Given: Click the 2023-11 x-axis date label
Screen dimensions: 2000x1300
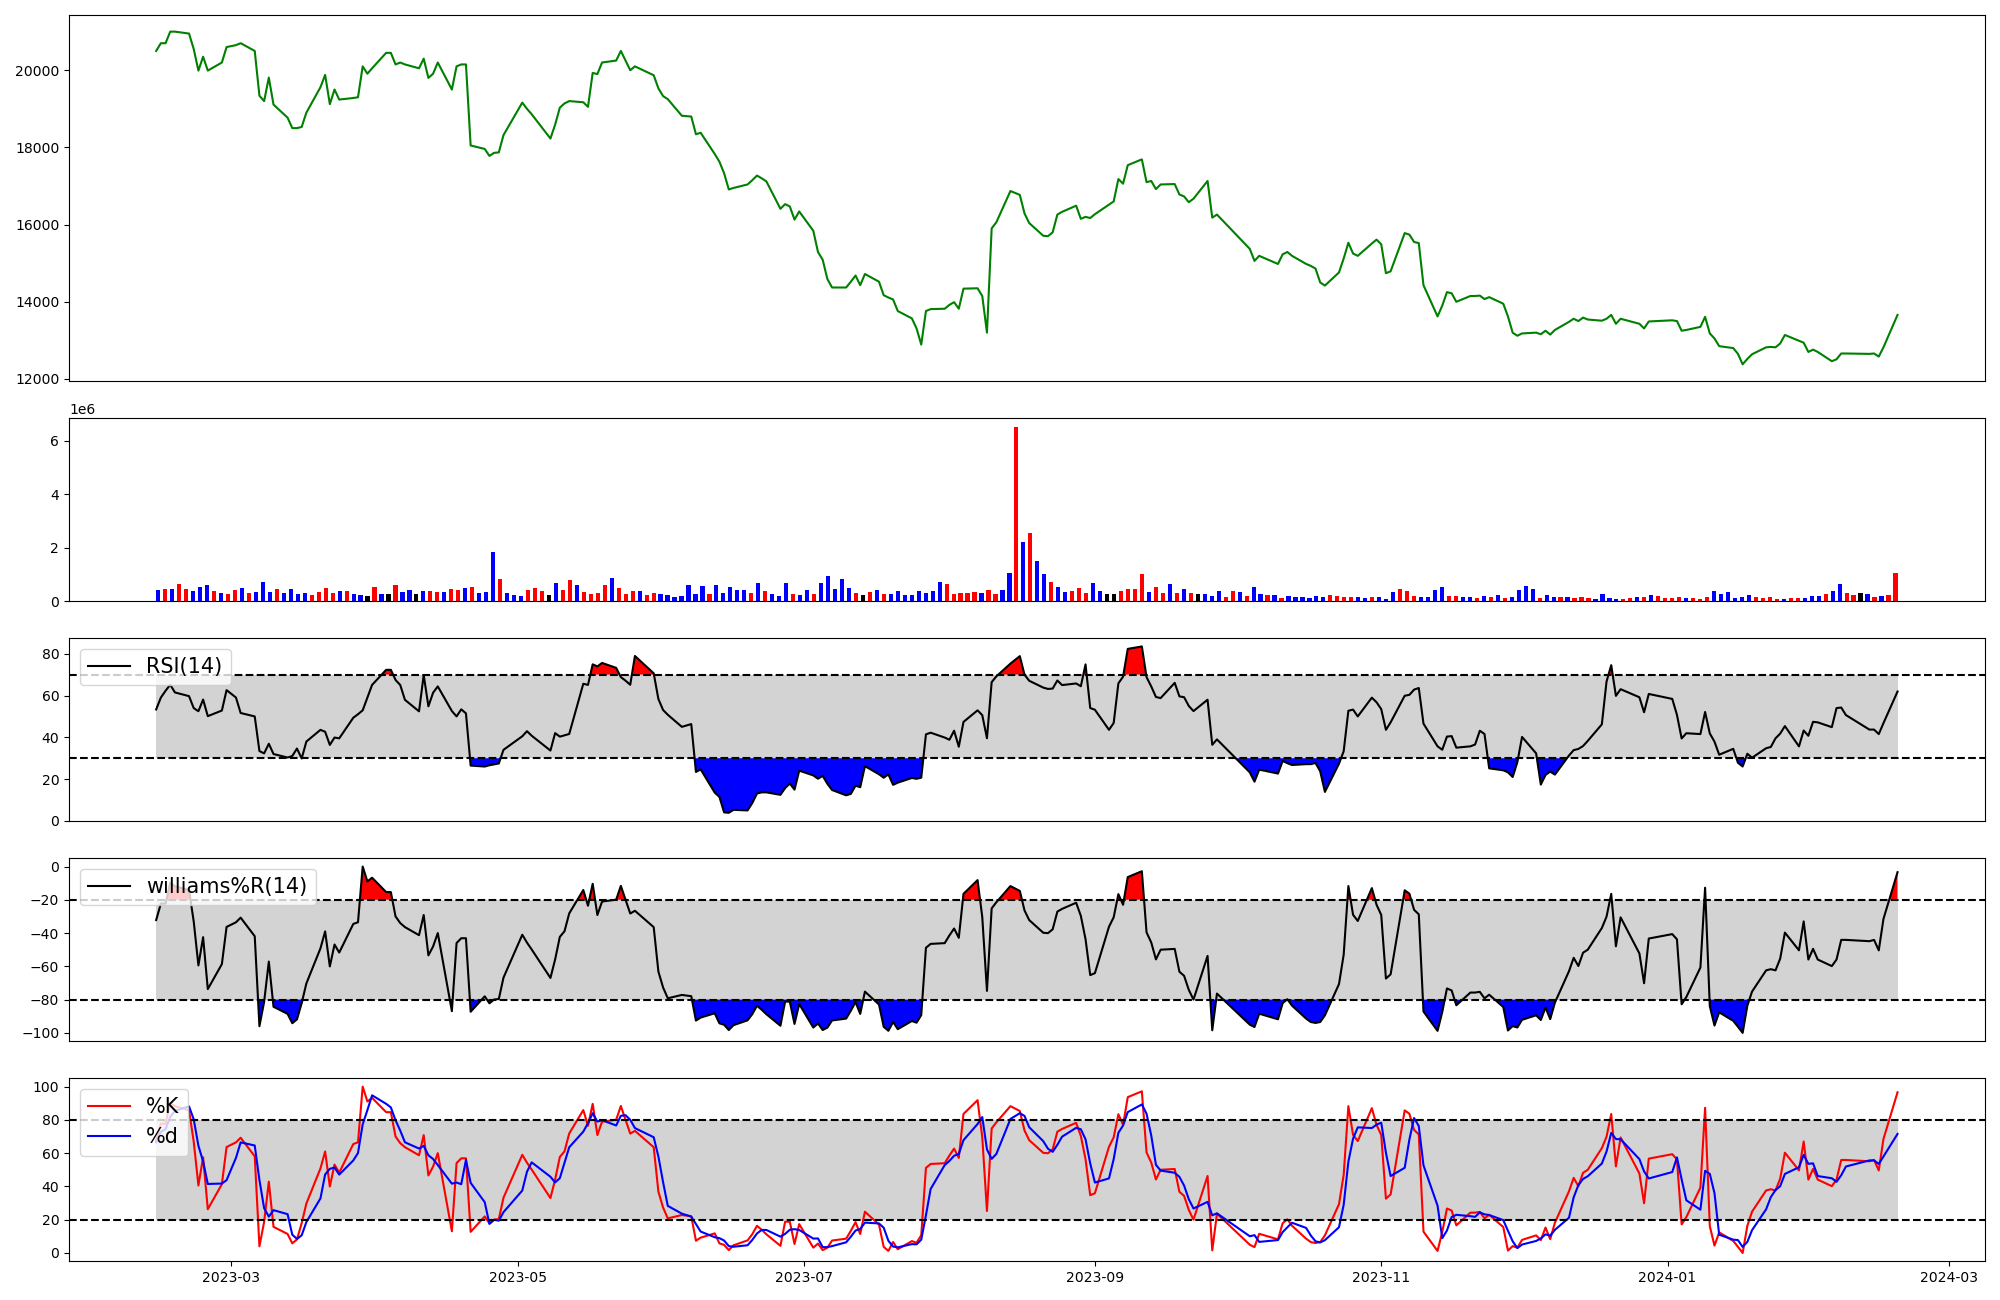Looking at the screenshot, I should (x=1381, y=1277).
